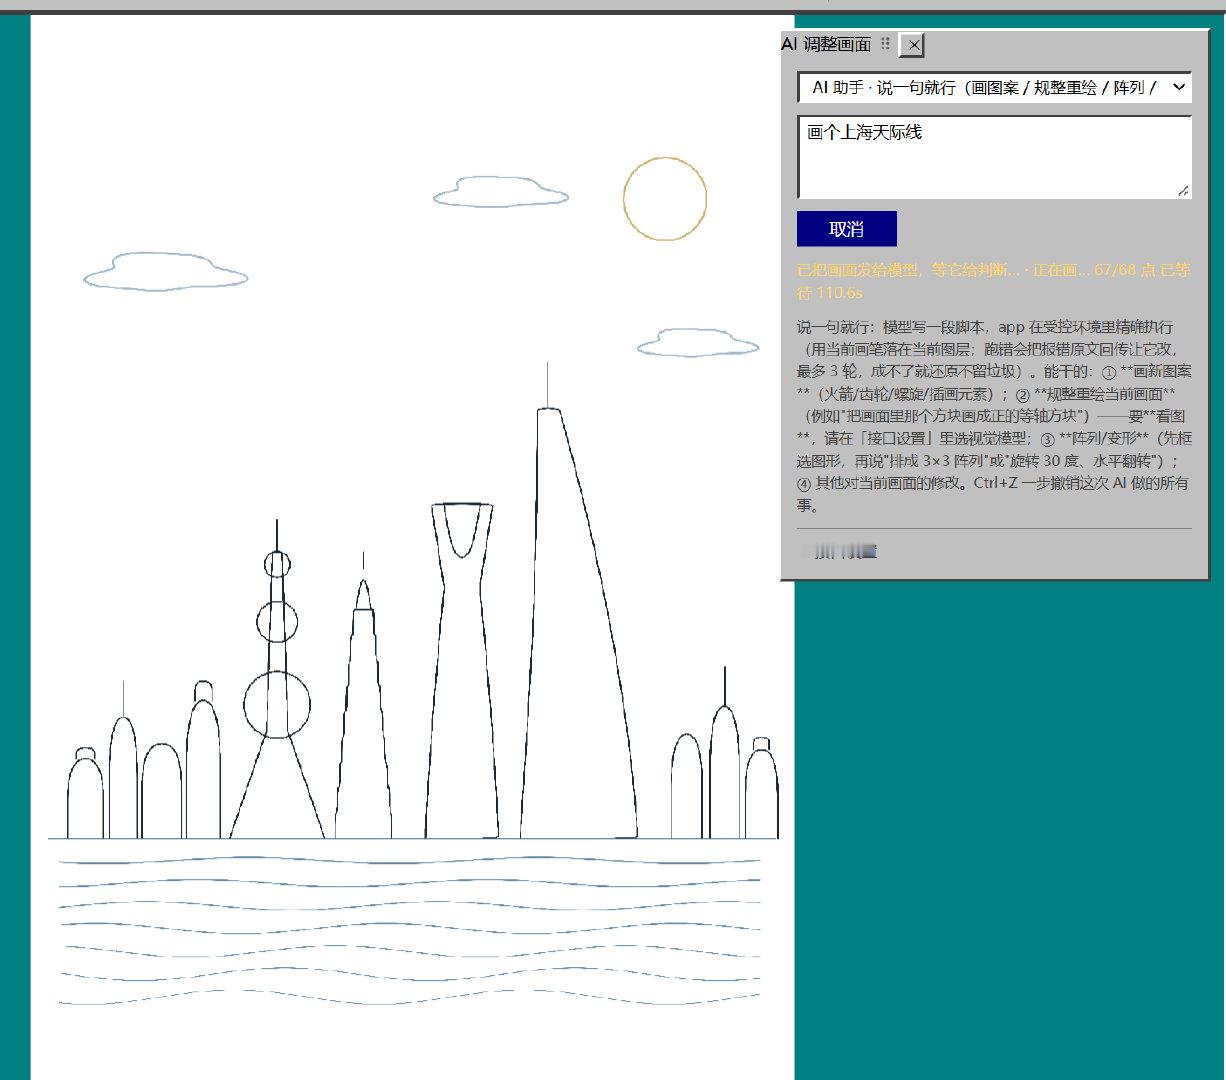Click the 取消 button
This screenshot has height=1080, width=1226.
coord(847,229)
